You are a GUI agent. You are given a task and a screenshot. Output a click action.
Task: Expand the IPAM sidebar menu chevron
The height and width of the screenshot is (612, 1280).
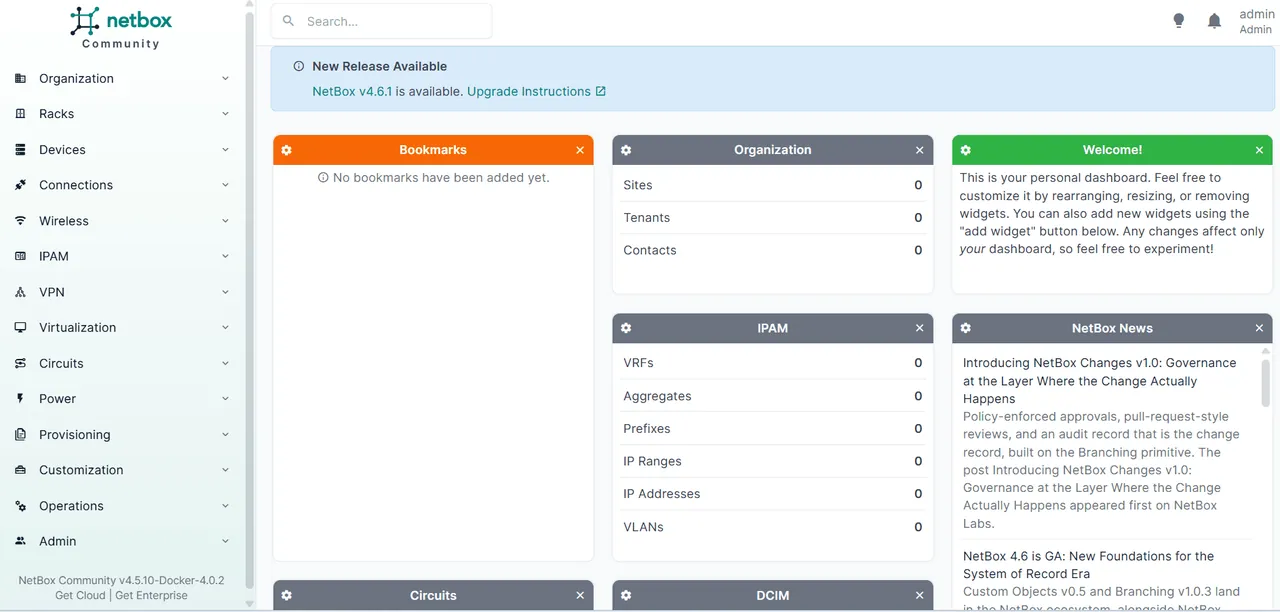[225, 256]
